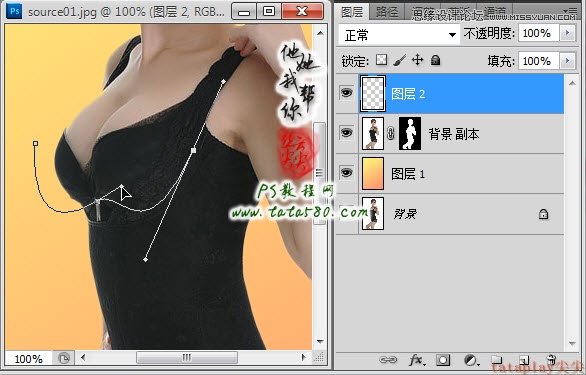Click the document's horizontal scrollbar thumb
The image size is (586, 375).
click(186, 357)
